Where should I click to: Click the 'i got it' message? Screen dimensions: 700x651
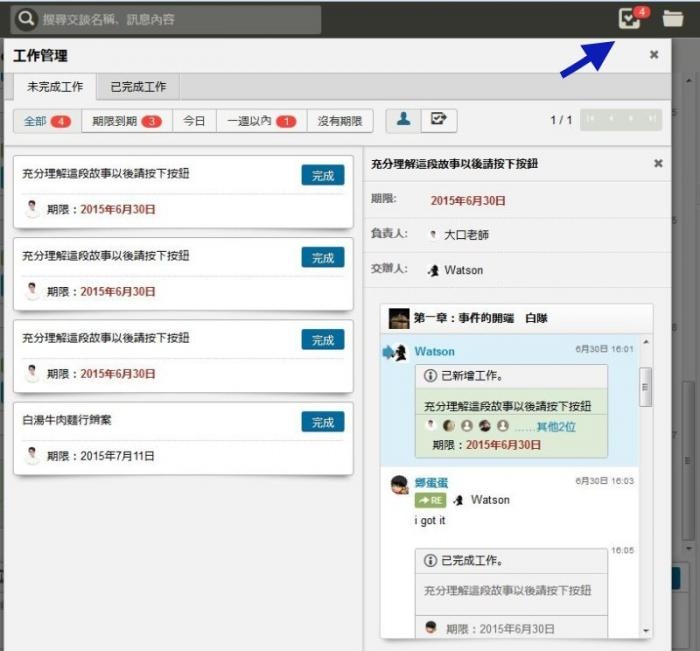[x=430, y=521]
